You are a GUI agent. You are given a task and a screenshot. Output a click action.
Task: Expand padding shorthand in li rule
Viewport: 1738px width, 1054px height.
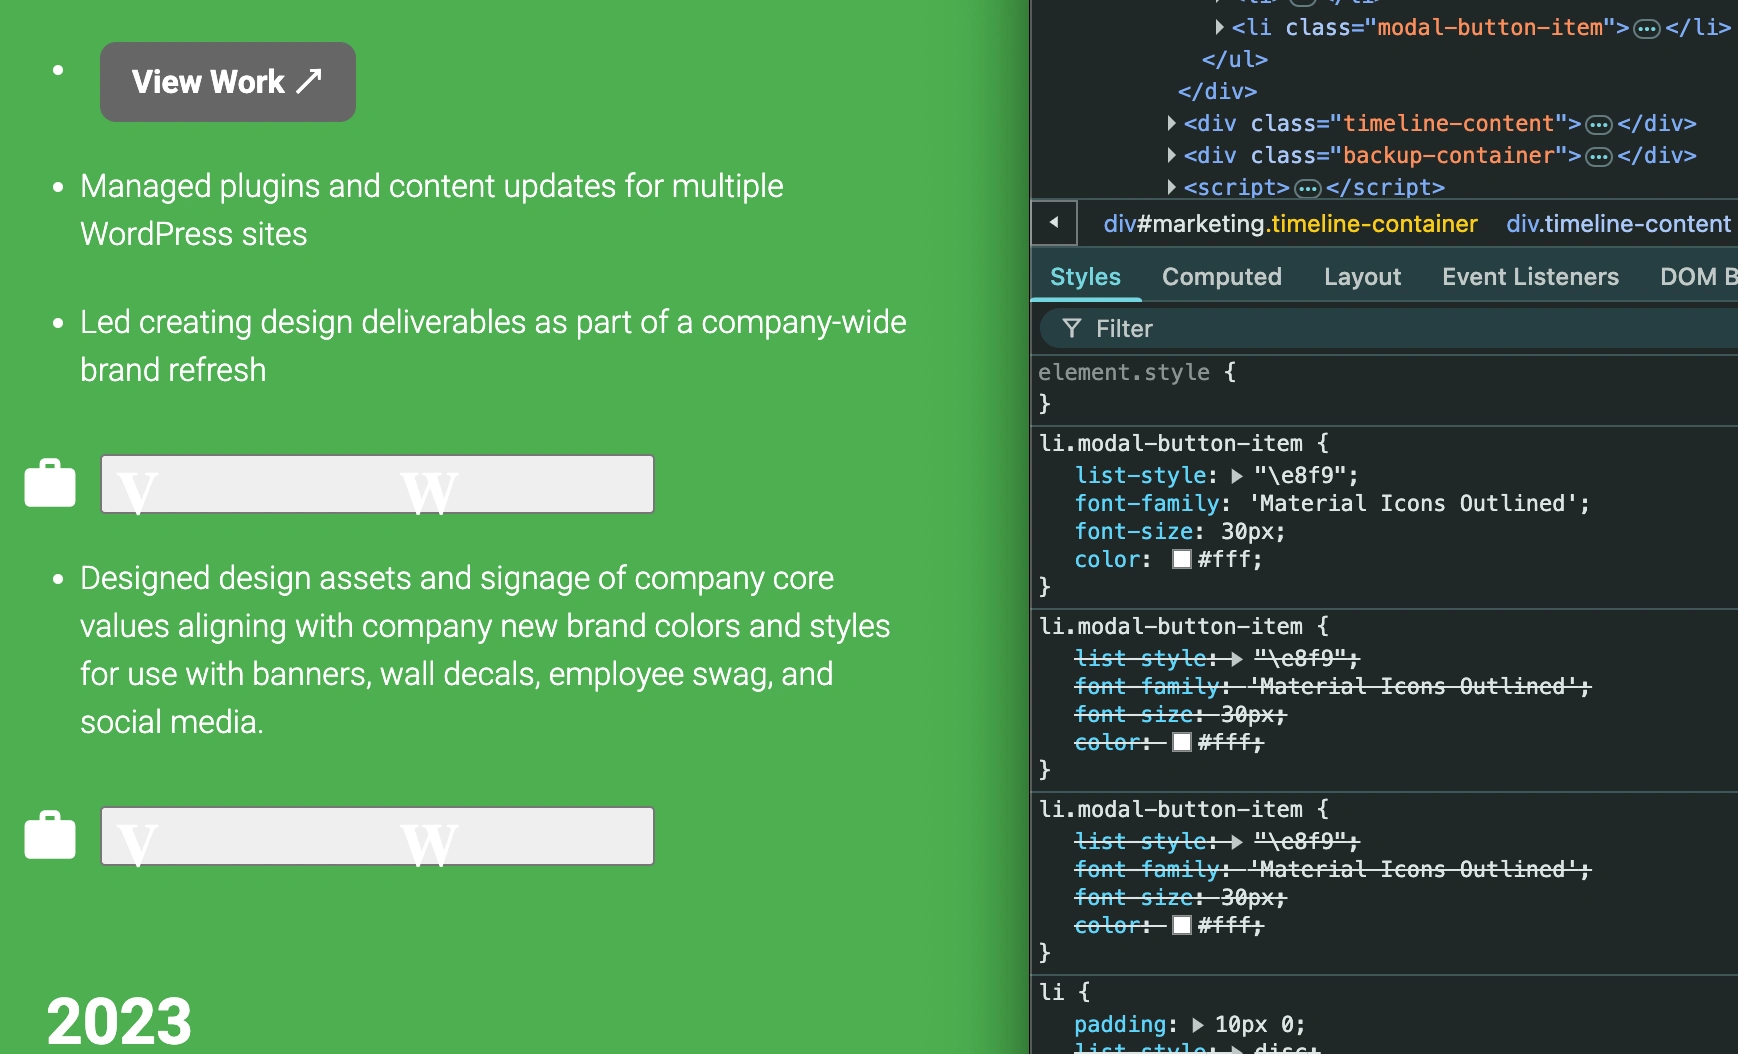point(1197,1025)
